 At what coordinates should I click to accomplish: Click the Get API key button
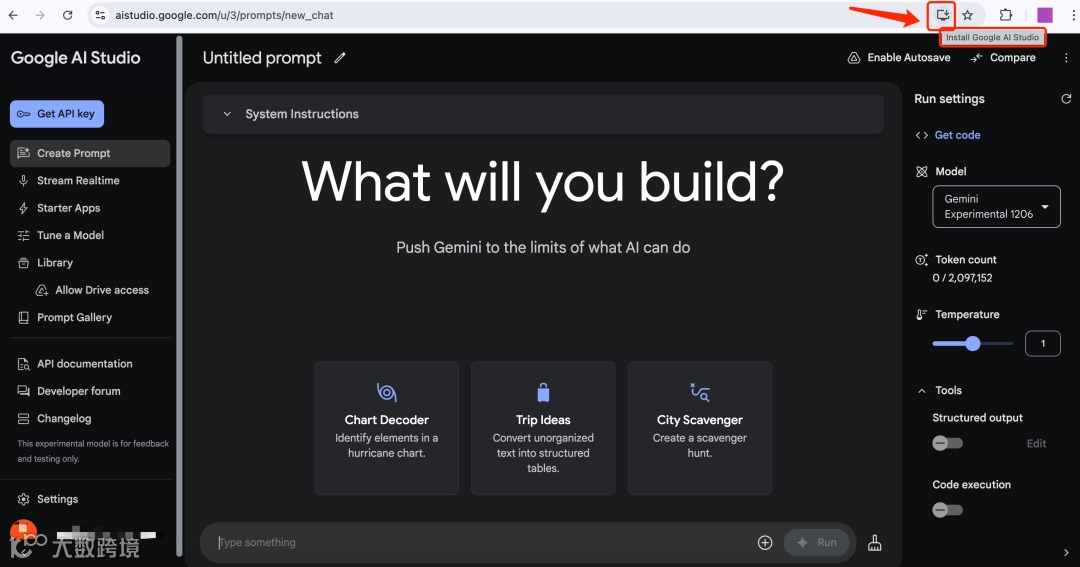56,114
